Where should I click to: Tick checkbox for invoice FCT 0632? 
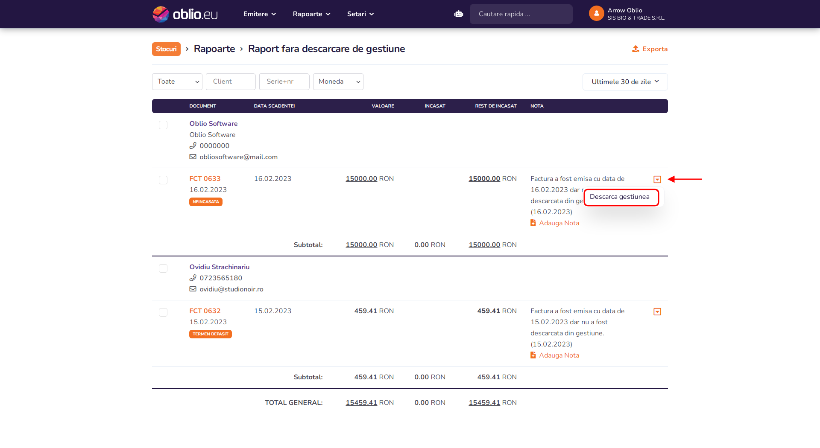(163, 312)
